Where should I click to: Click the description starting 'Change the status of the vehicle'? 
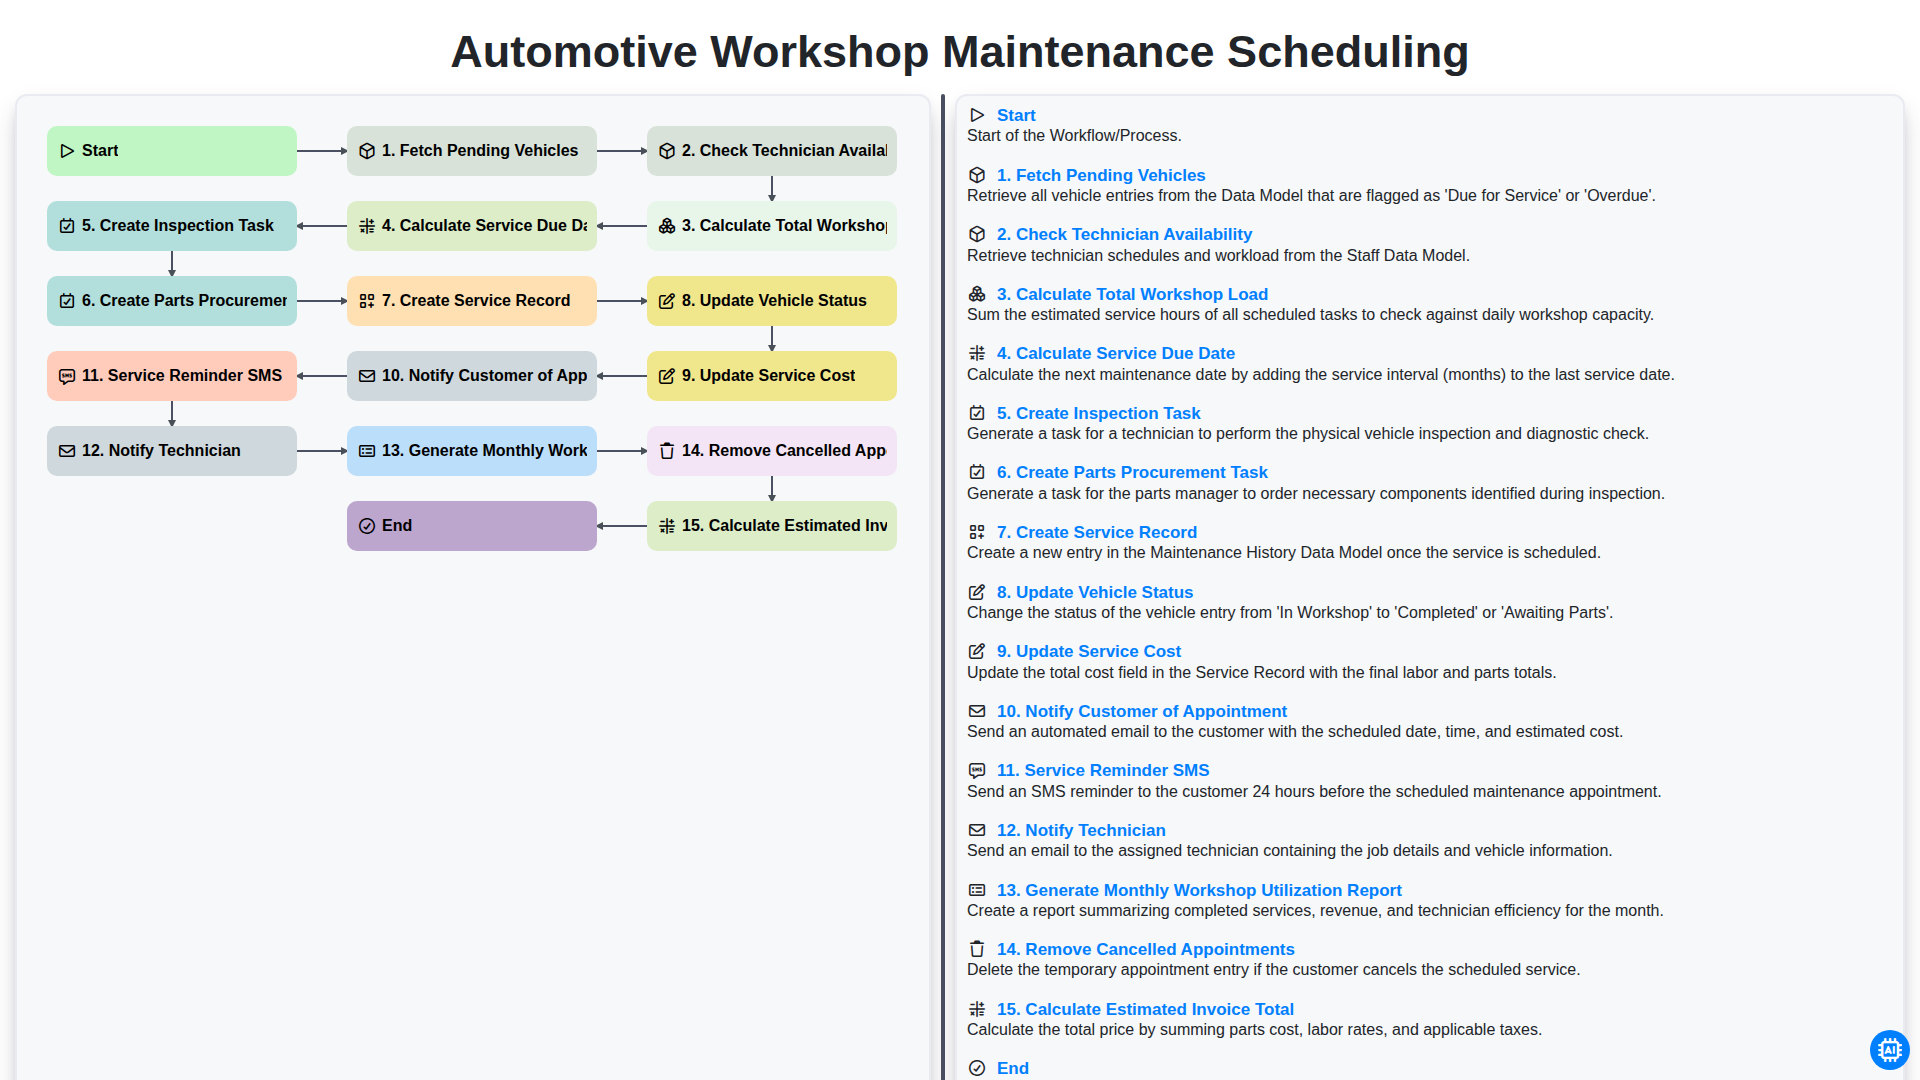pyautogui.click(x=1290, y=613)
